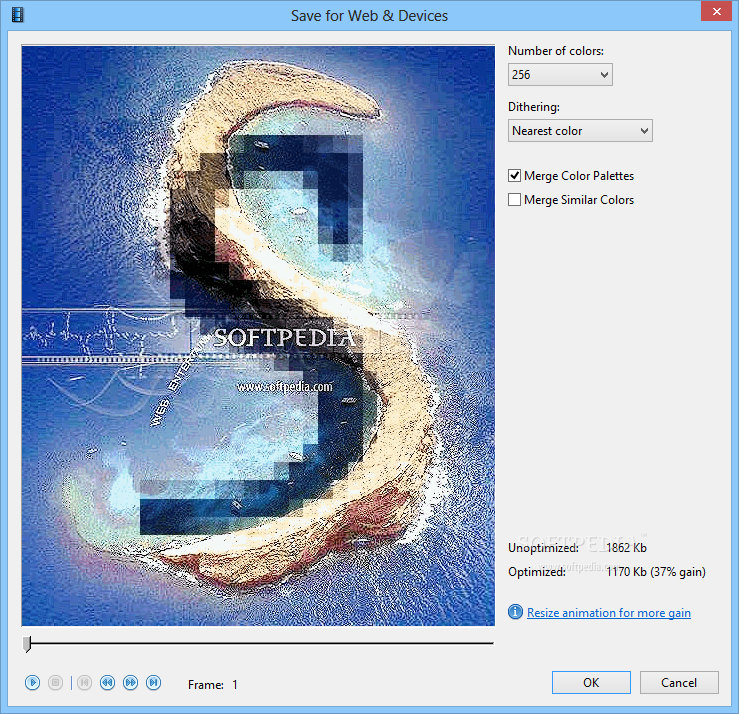
Task: Click the frame slider thumb
Action: [x=27, y=644]
